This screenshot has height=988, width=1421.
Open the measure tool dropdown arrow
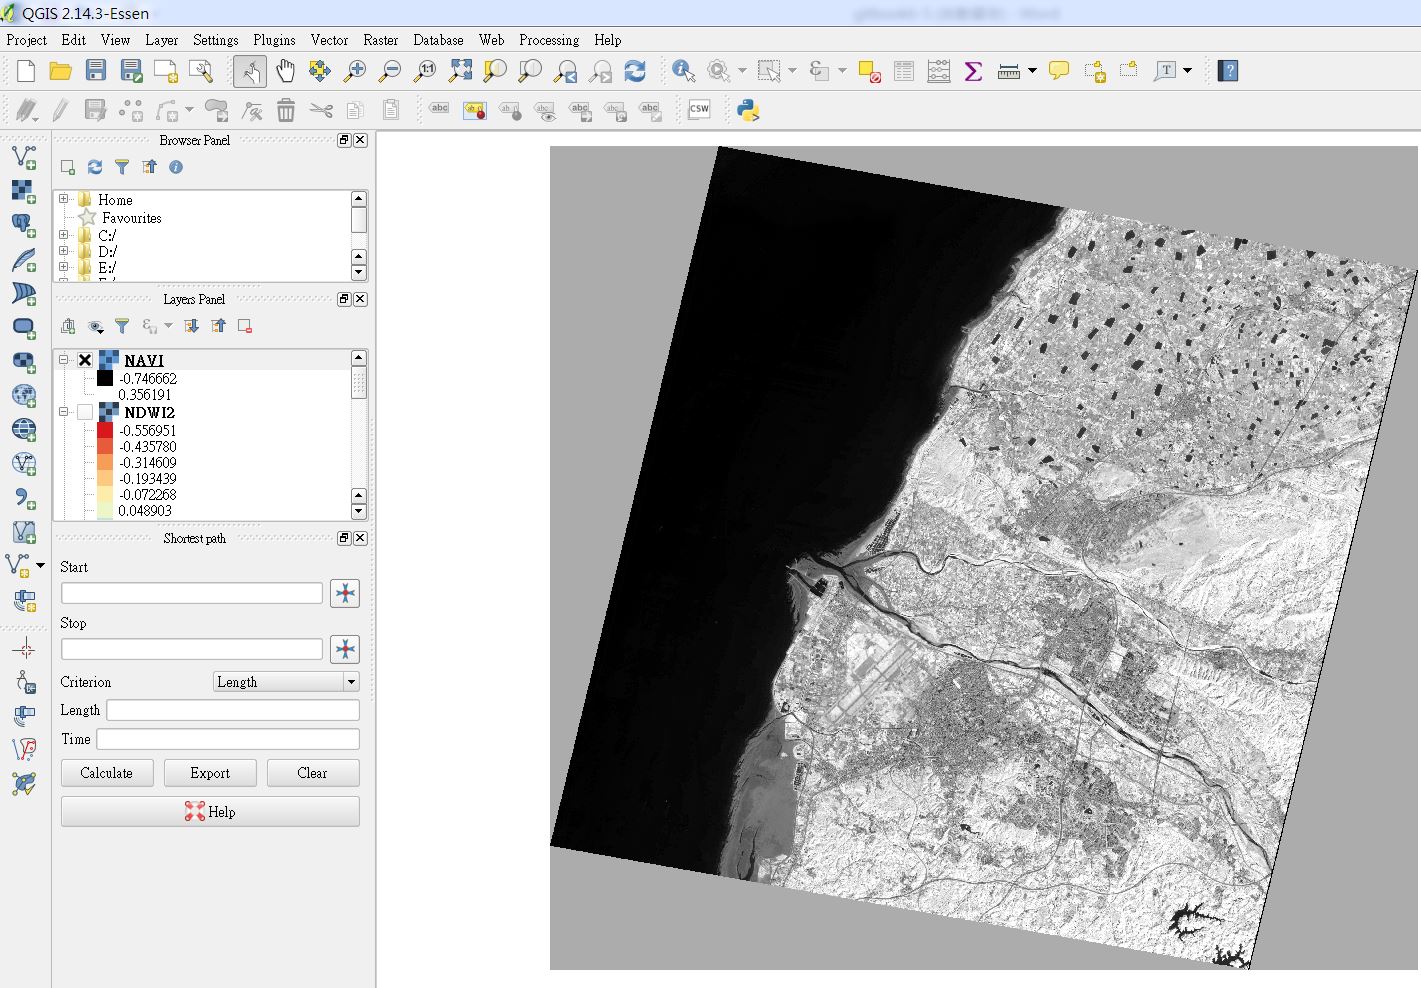coord(1032,71)
